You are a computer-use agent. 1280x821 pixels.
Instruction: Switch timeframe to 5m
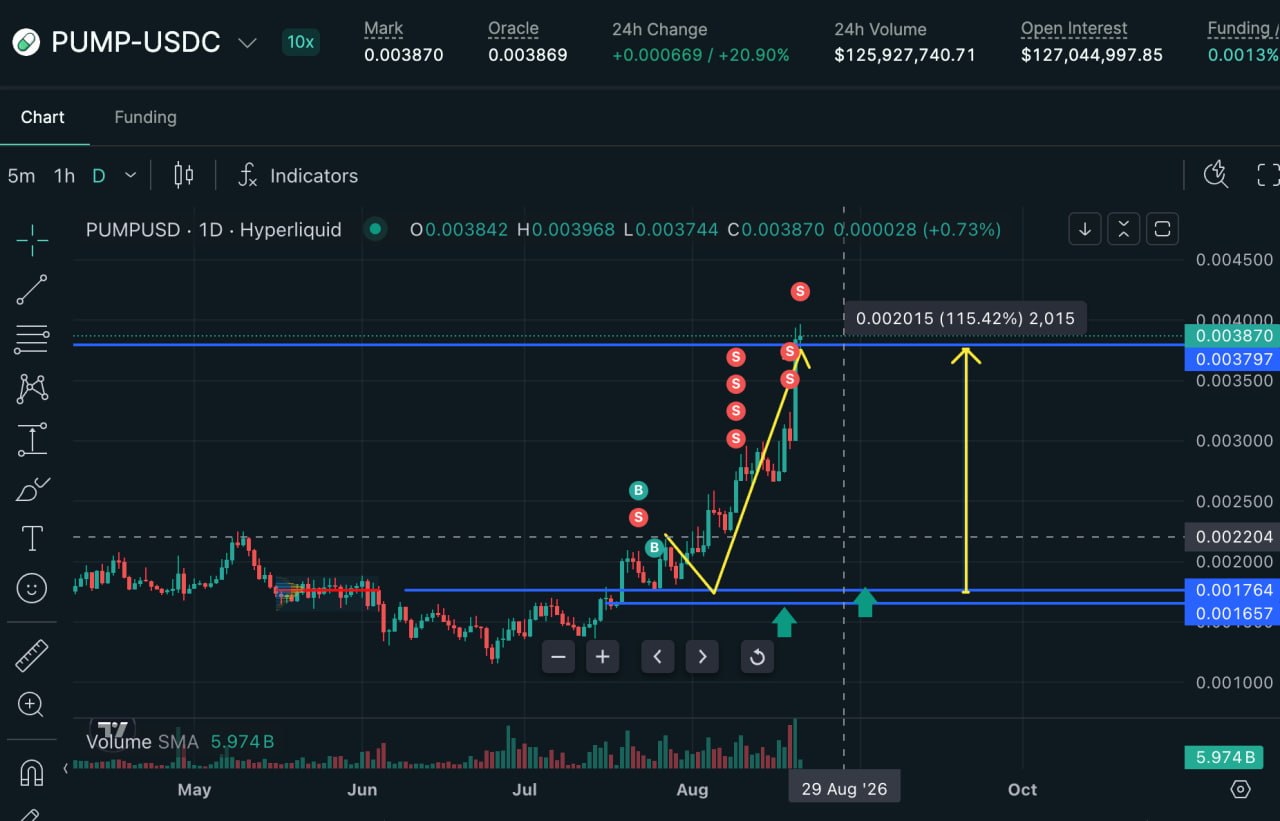click(21, 176)
